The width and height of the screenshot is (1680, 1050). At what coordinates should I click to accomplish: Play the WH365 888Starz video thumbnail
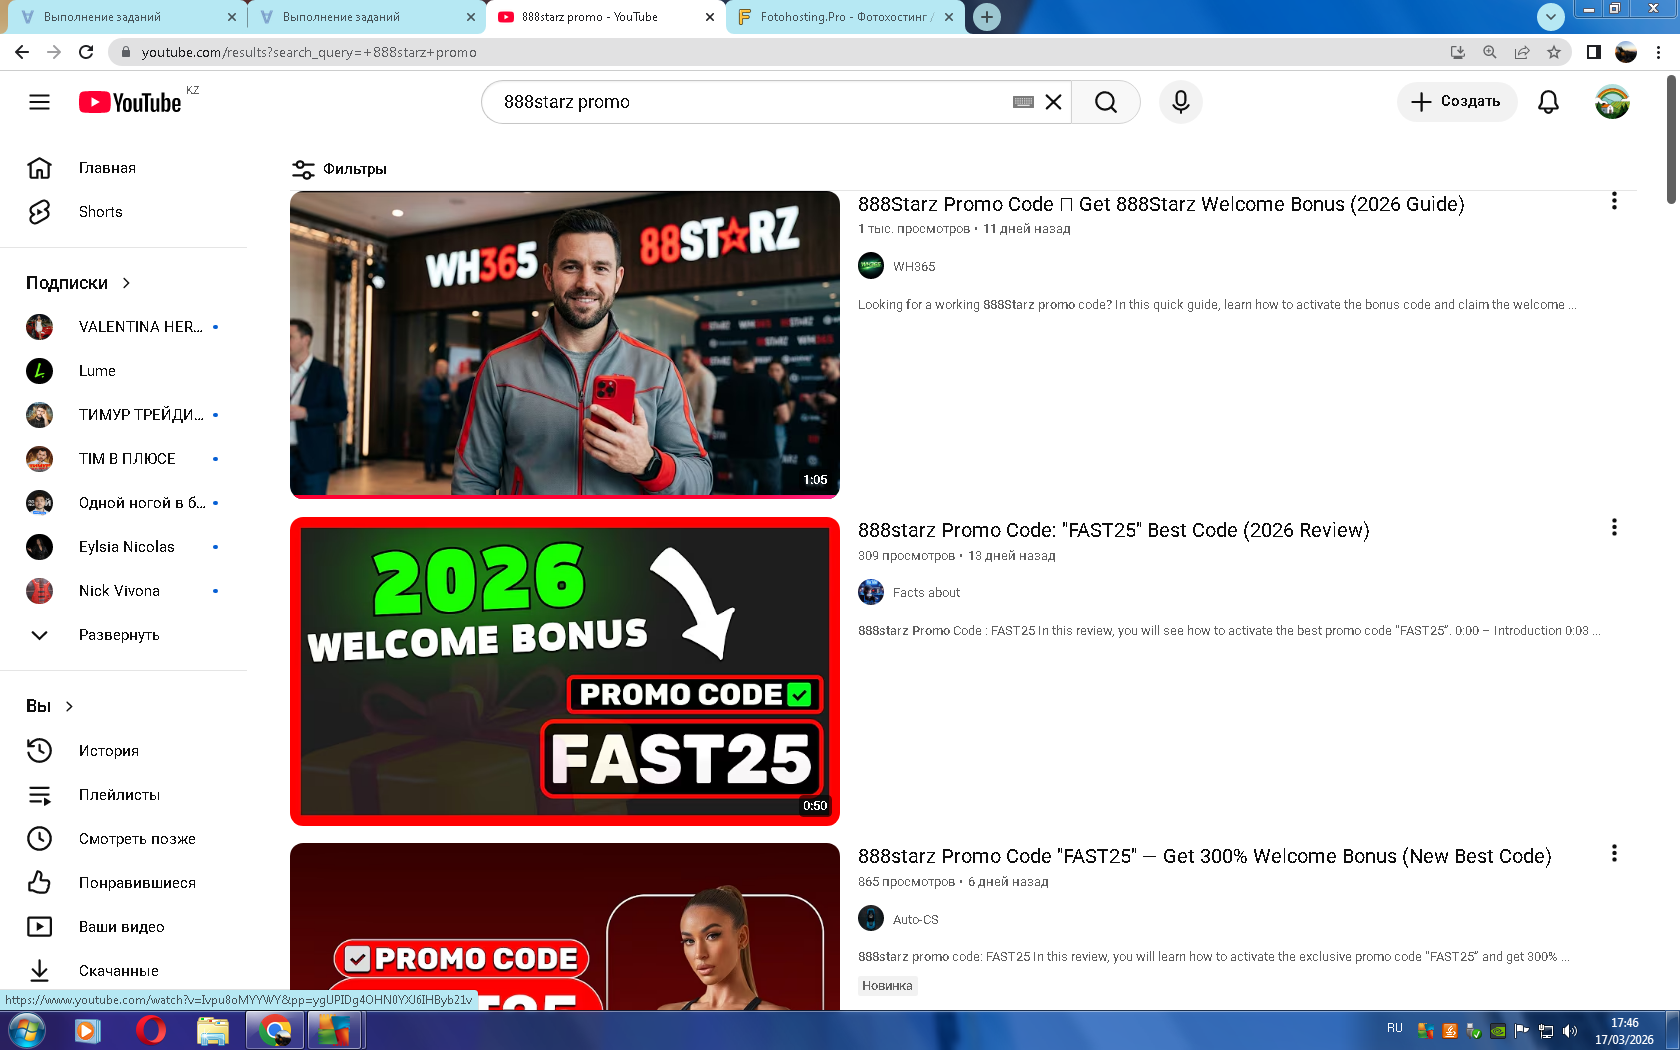click(565, 344)
